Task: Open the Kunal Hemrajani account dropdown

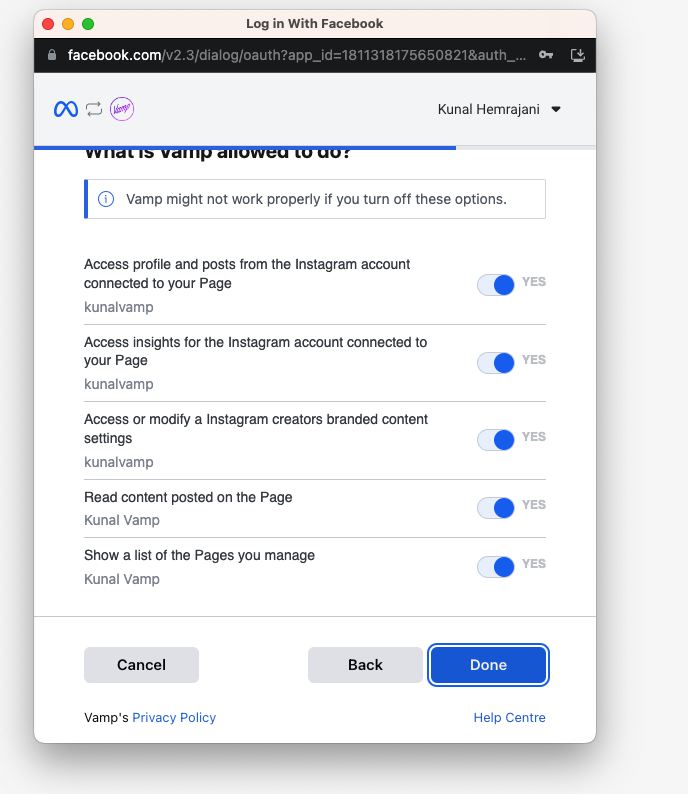Action: coord(499,109)
